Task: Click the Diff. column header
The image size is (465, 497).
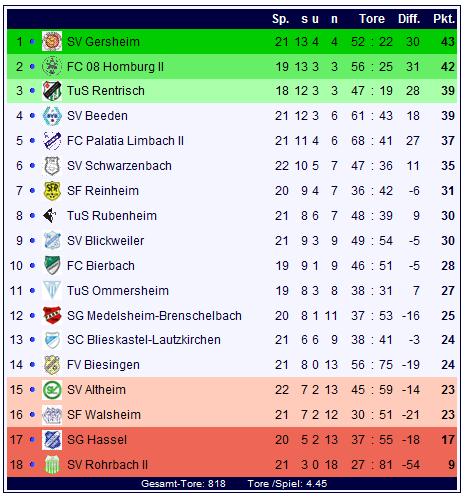Action: coord(409,19)
